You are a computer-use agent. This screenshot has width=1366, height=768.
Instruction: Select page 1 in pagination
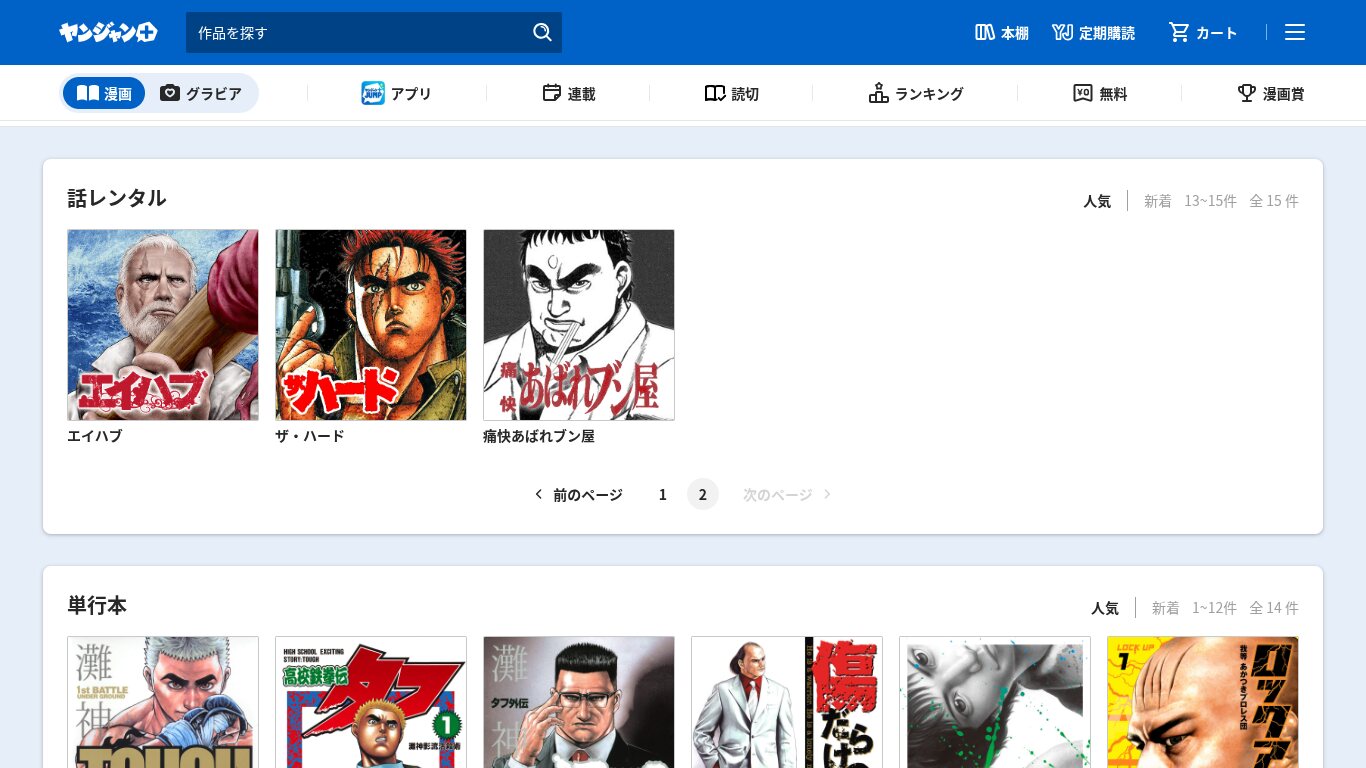tap(662, 495)
